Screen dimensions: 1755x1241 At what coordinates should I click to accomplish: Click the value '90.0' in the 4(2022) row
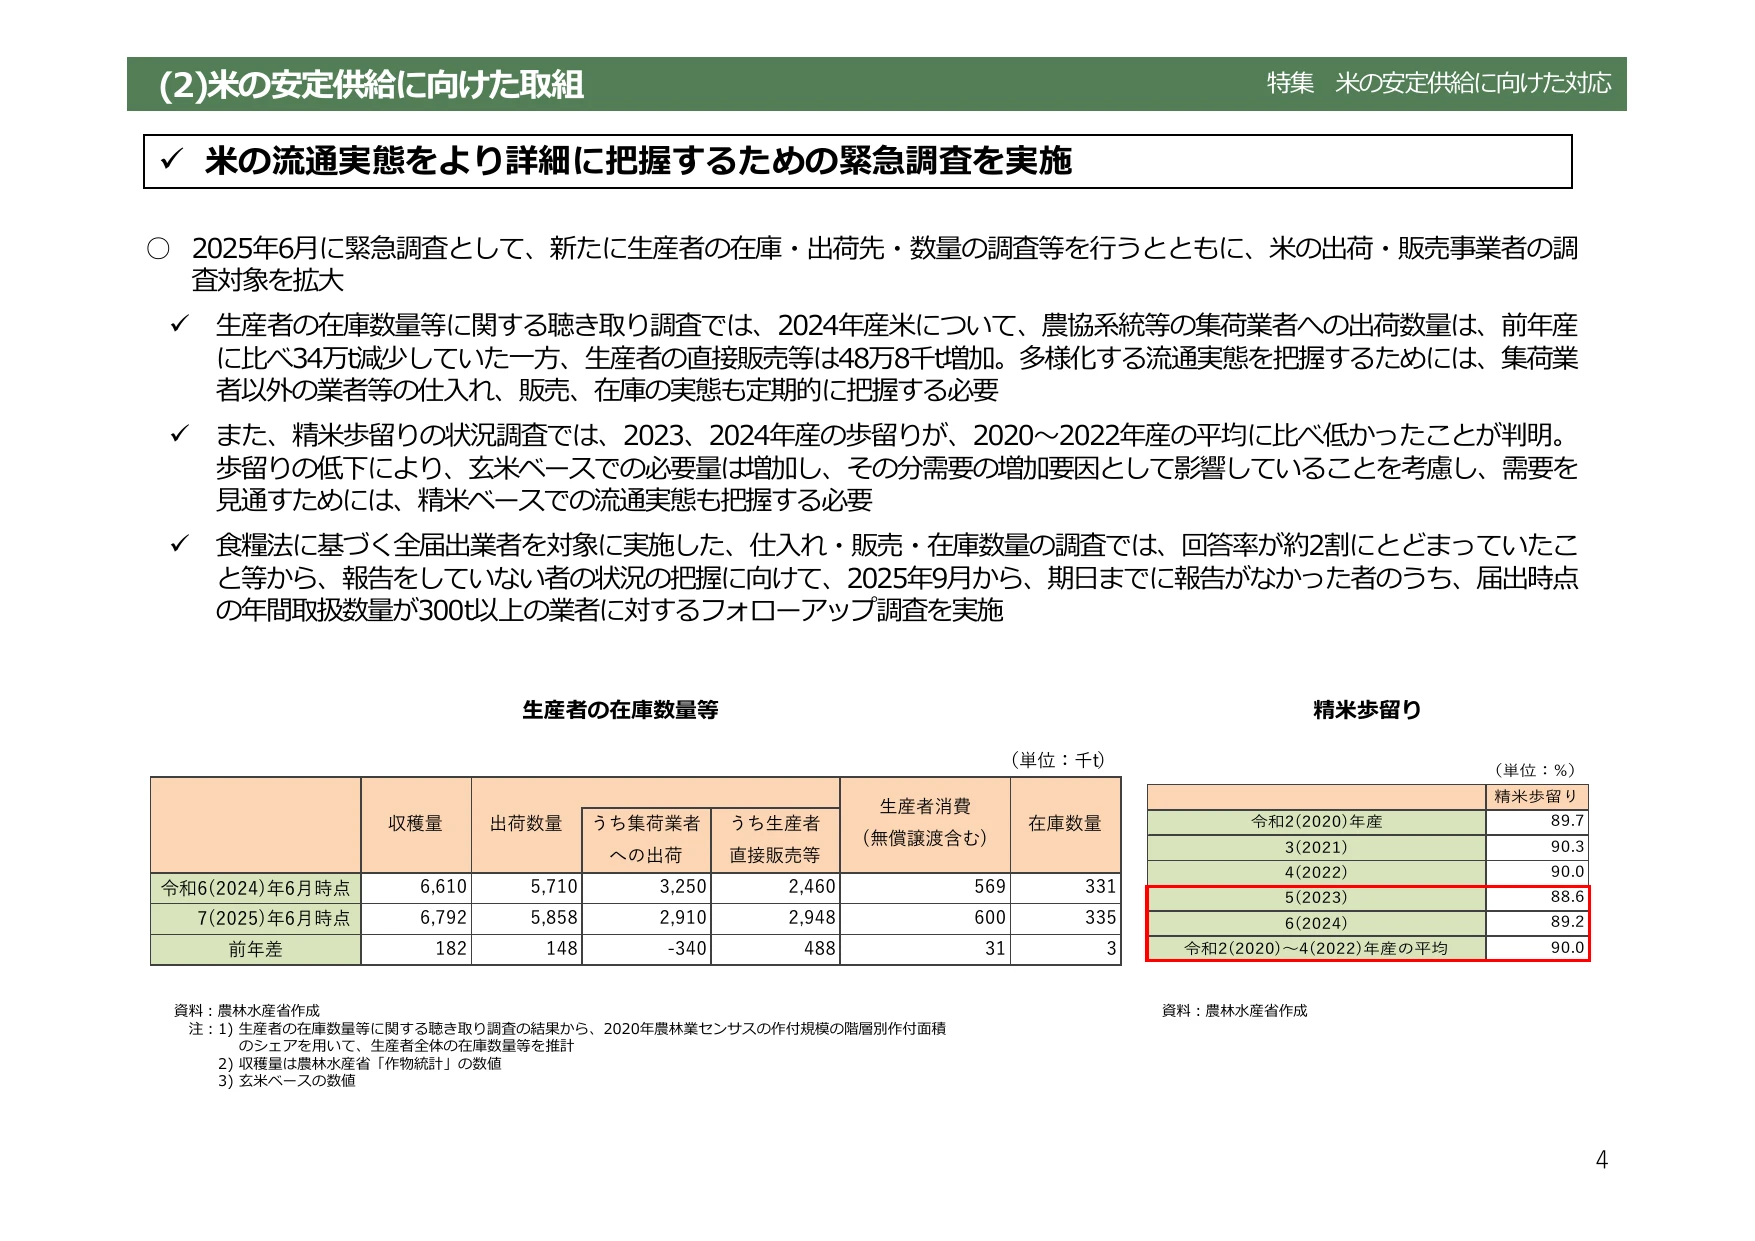pos(1567,872)
